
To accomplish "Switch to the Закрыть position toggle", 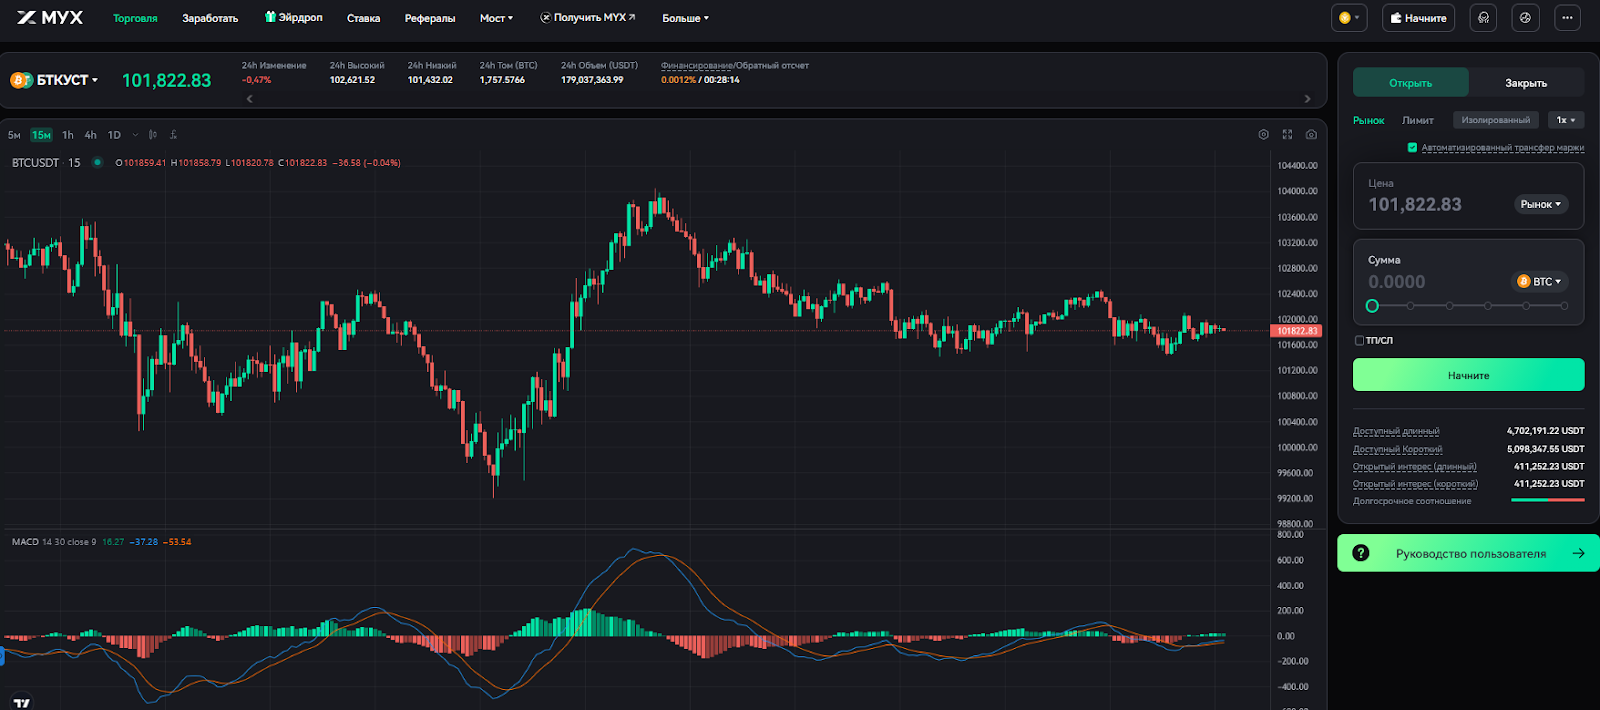I will tap(1525, 83).
